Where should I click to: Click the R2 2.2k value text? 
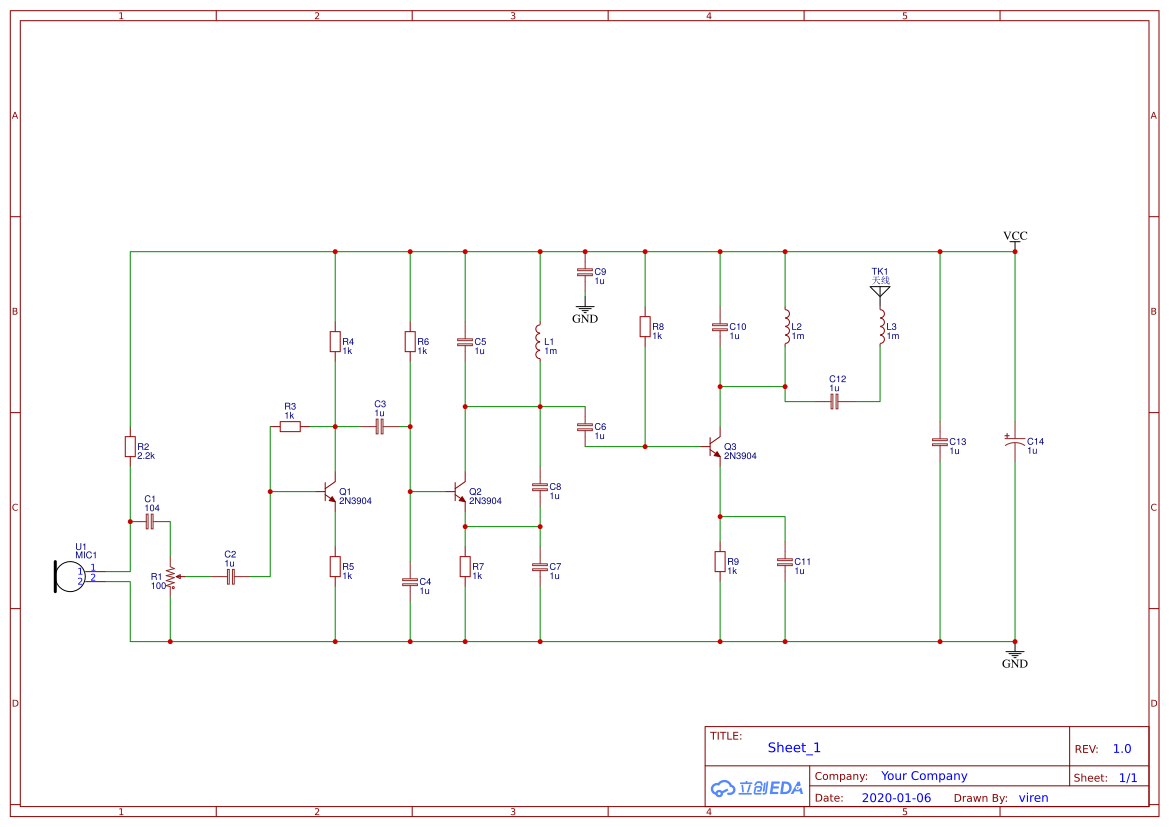pyautogui.click(x=146, y=456)
